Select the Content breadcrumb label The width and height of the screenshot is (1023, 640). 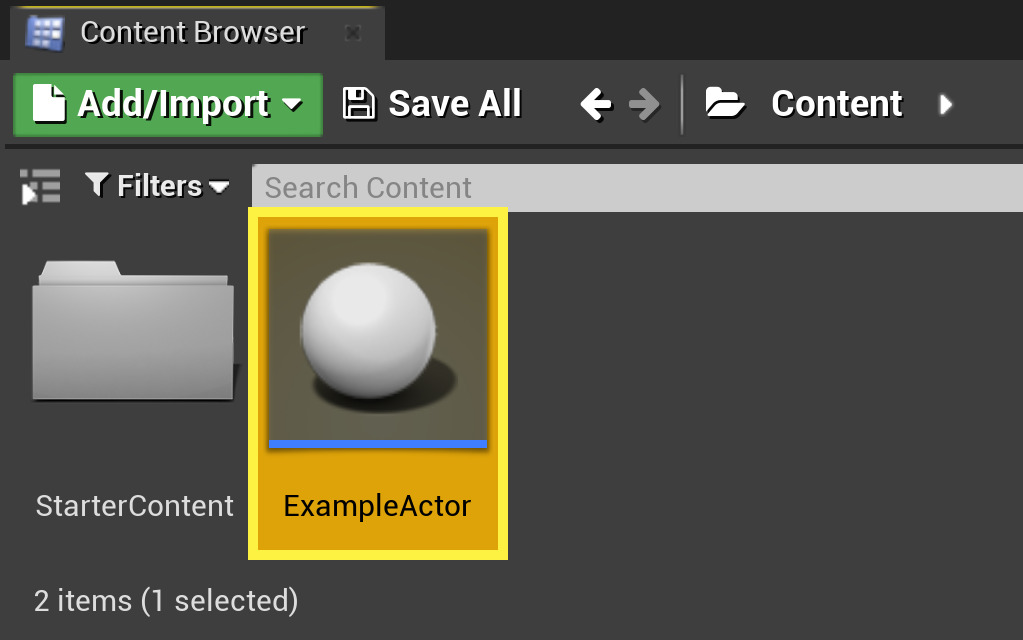836,101
